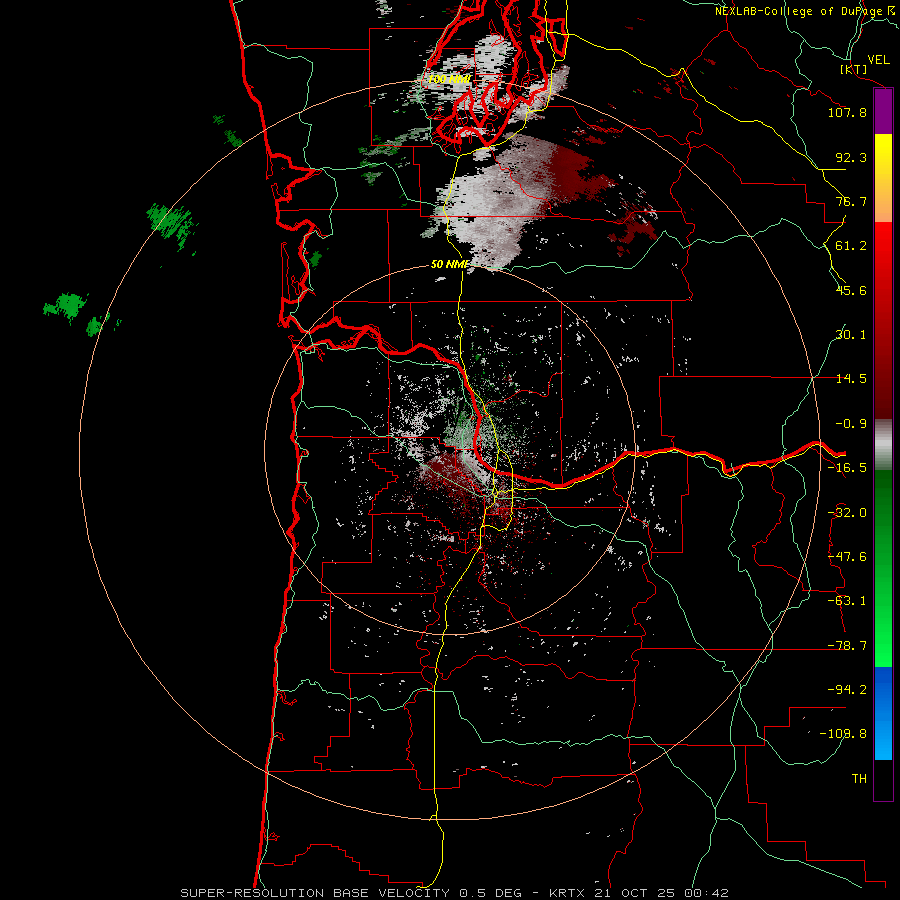This screenshot has height=900, width=900.
Task: Select the 92.3 velocity scale value
Action: (x=851, y=157)
